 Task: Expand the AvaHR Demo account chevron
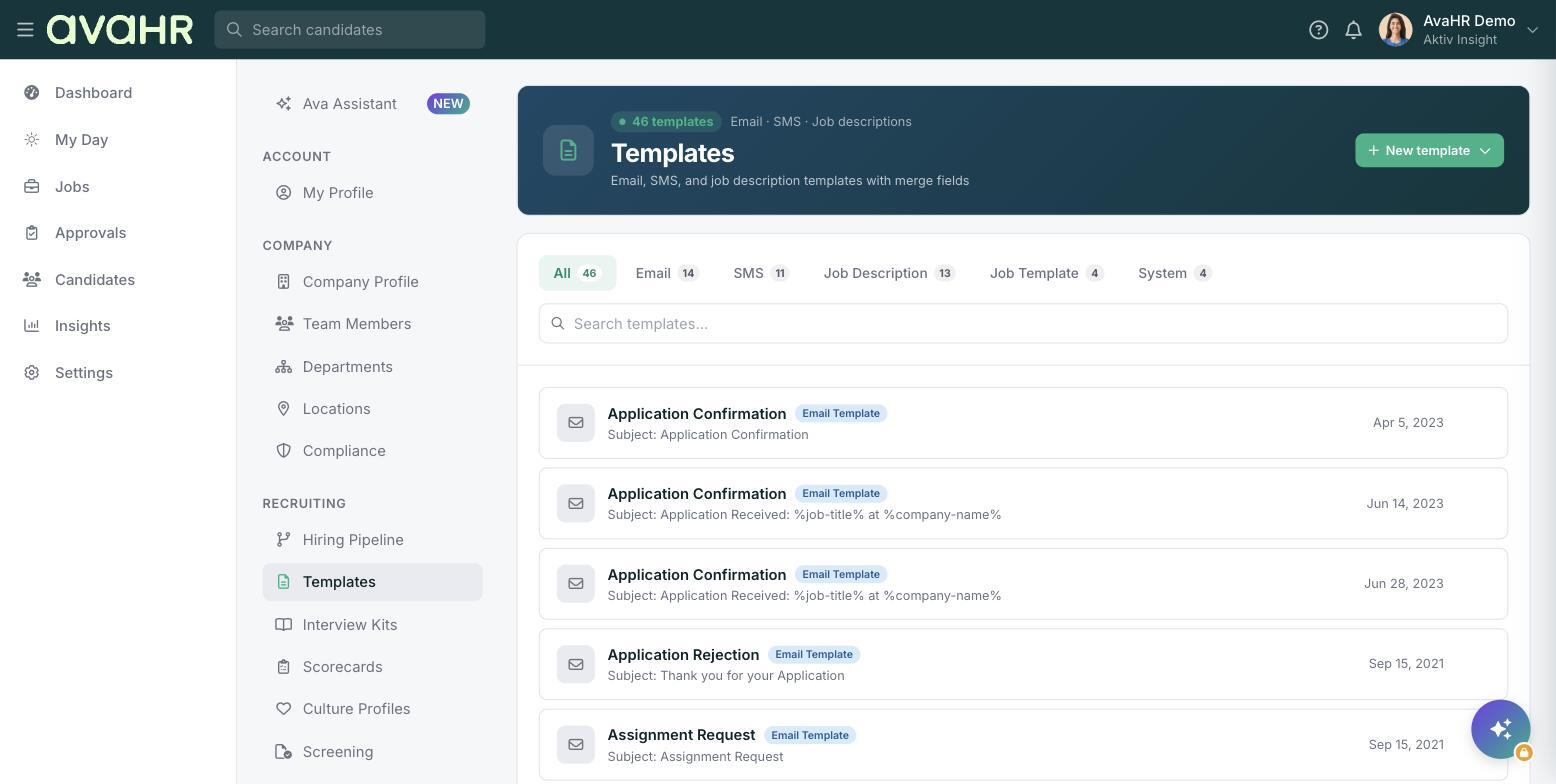coord(1532,30)
